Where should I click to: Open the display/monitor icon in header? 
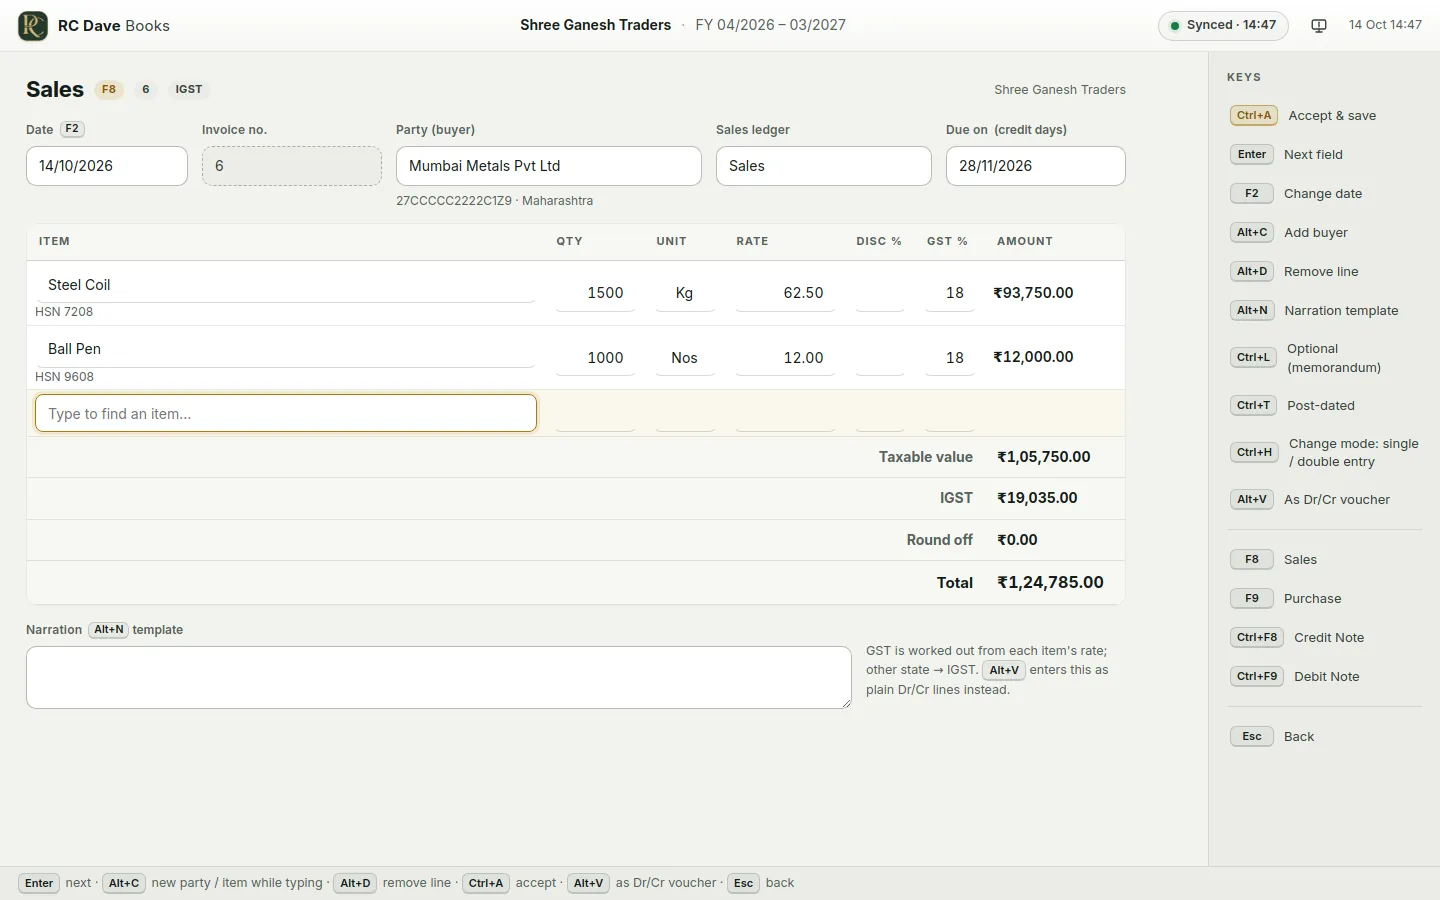[1319, 25]
